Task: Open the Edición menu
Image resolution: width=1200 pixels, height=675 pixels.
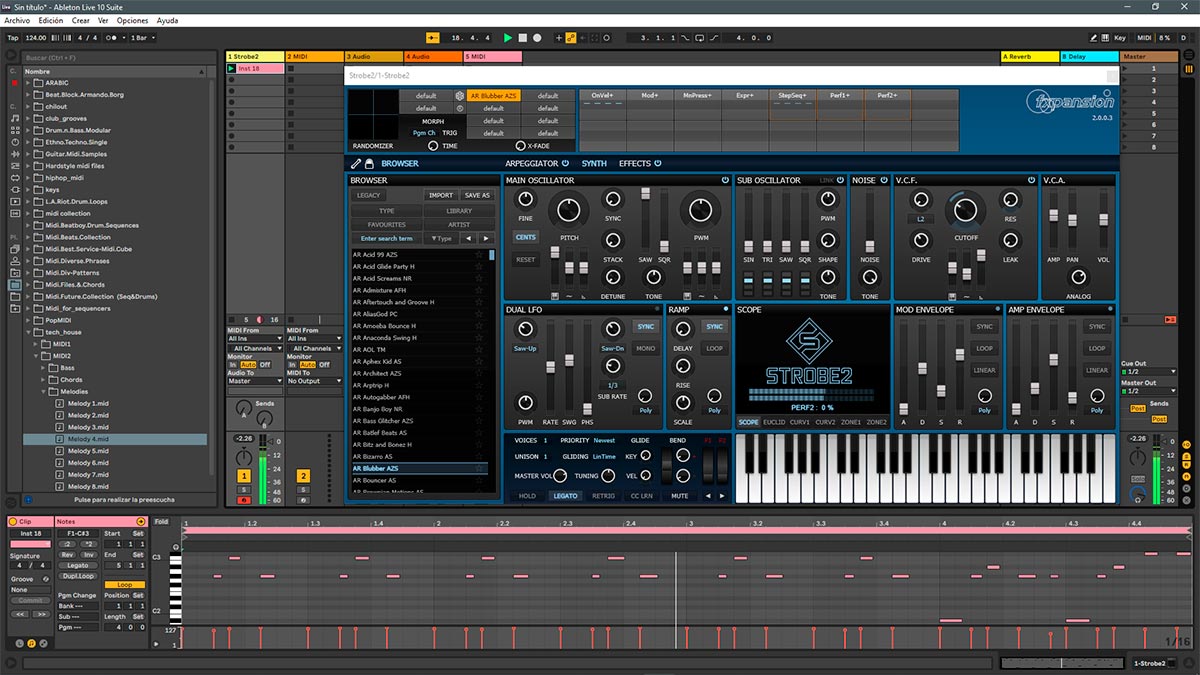Action: 50,20
